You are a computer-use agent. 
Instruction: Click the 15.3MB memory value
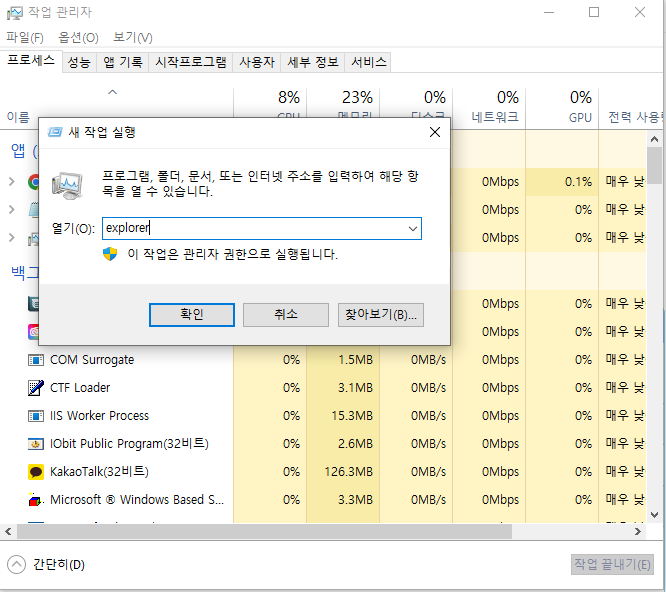coord(352,416)
